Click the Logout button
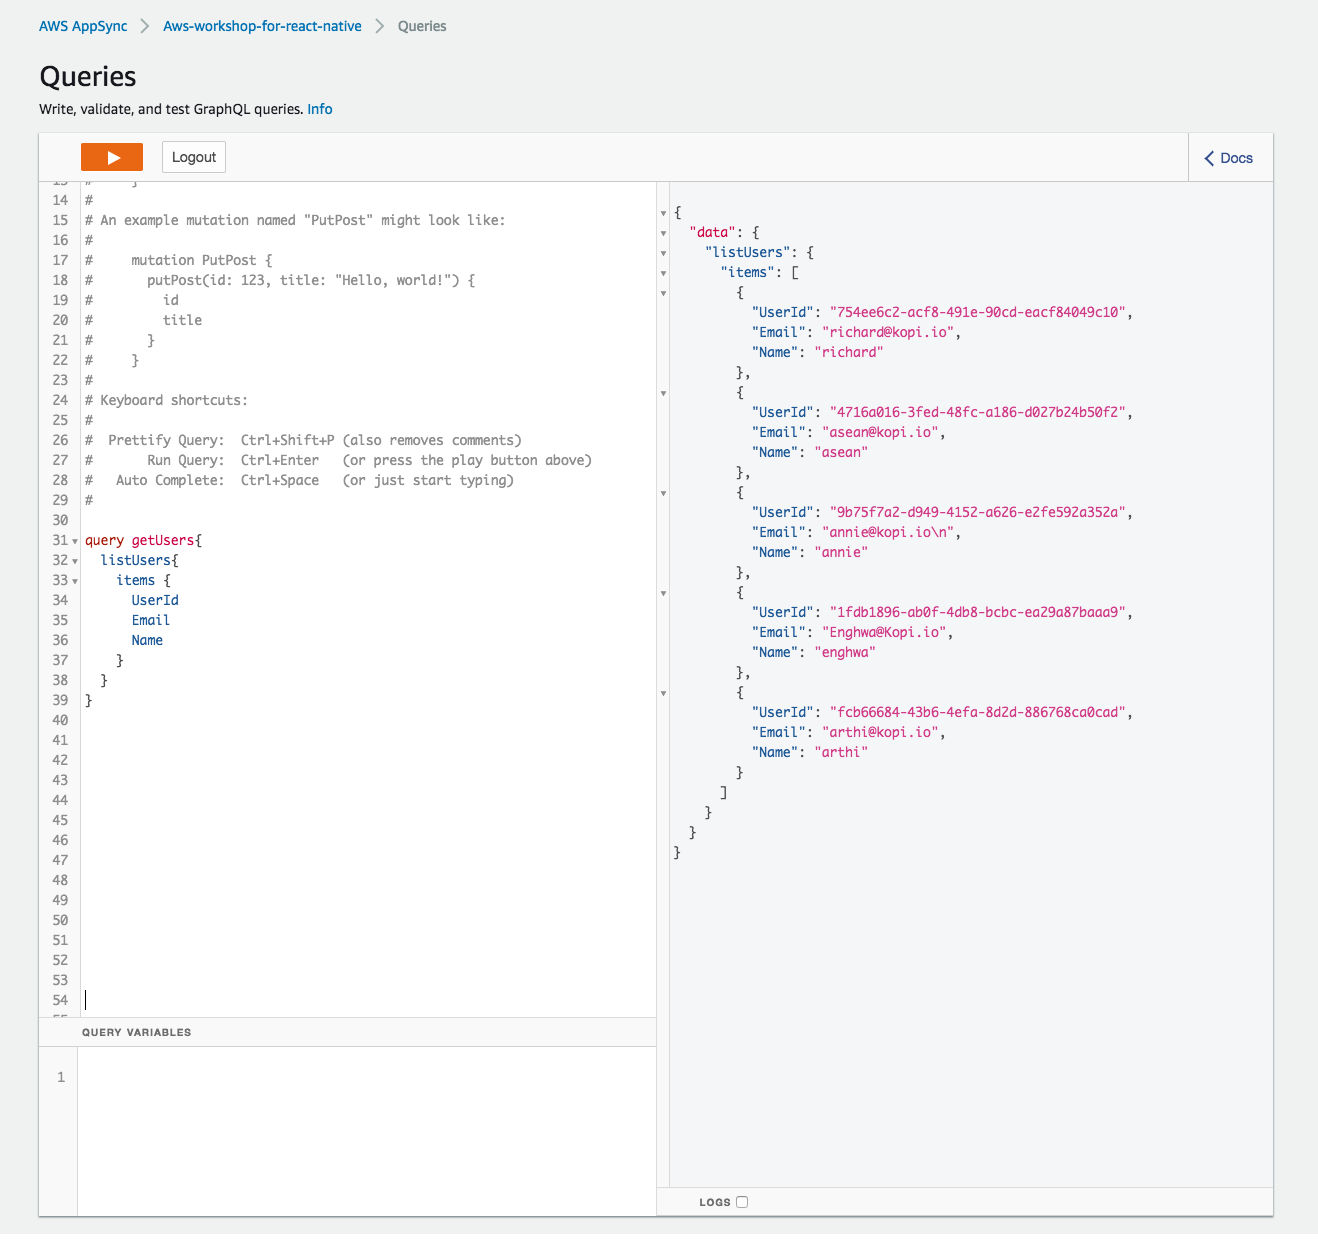 (194, 157)
